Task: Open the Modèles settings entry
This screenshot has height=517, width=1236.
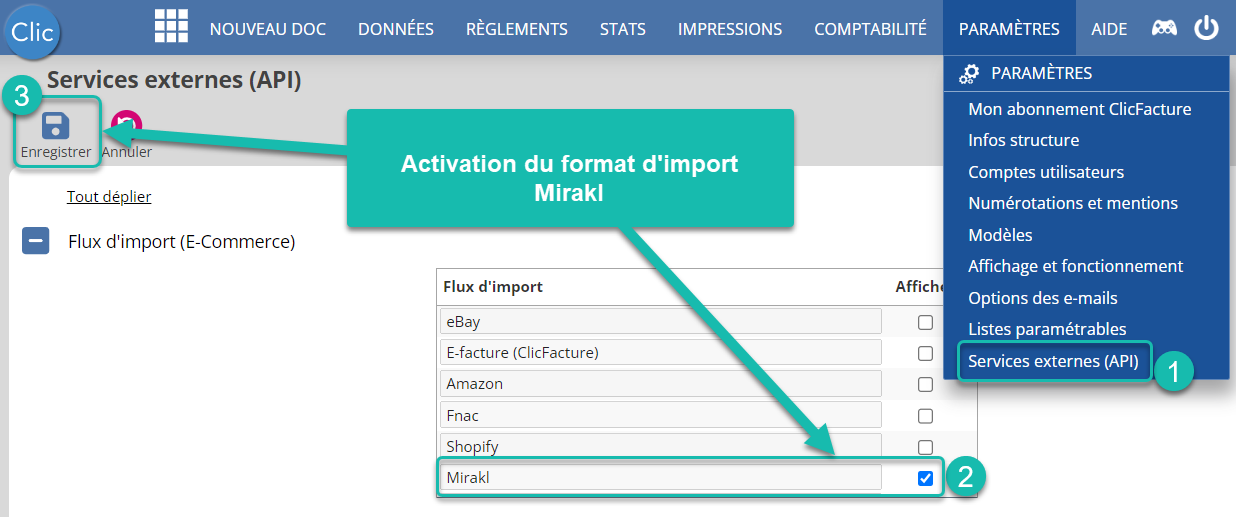Action: (x=1000, y=235)
